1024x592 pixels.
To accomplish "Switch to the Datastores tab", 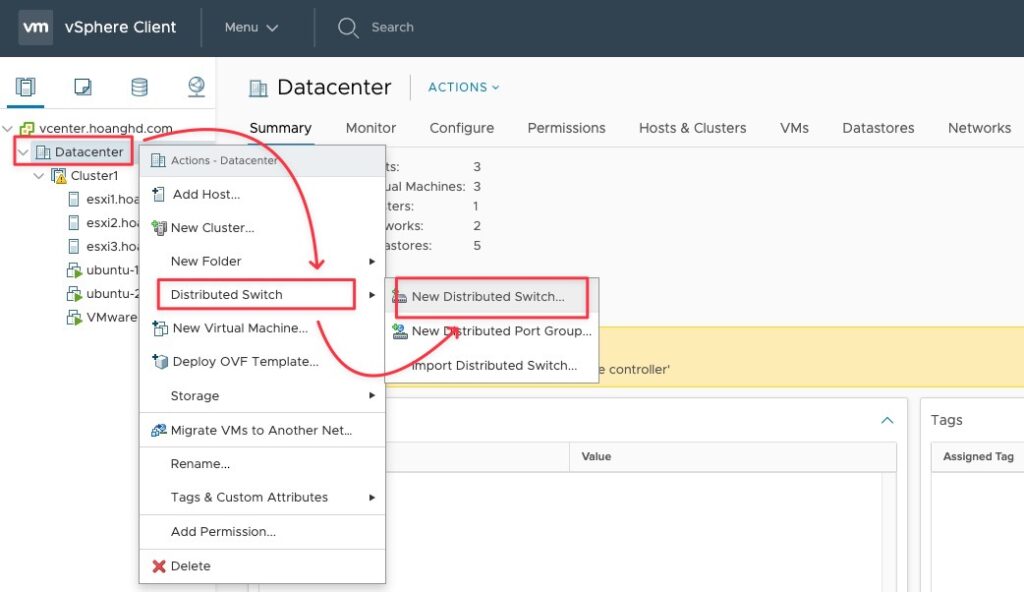I will (878, 128).
